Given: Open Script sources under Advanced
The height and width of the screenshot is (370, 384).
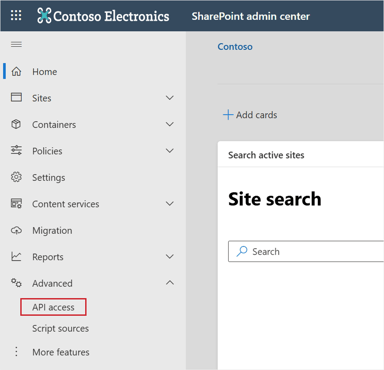Looking at the screenshot, I should coord(61,328).
